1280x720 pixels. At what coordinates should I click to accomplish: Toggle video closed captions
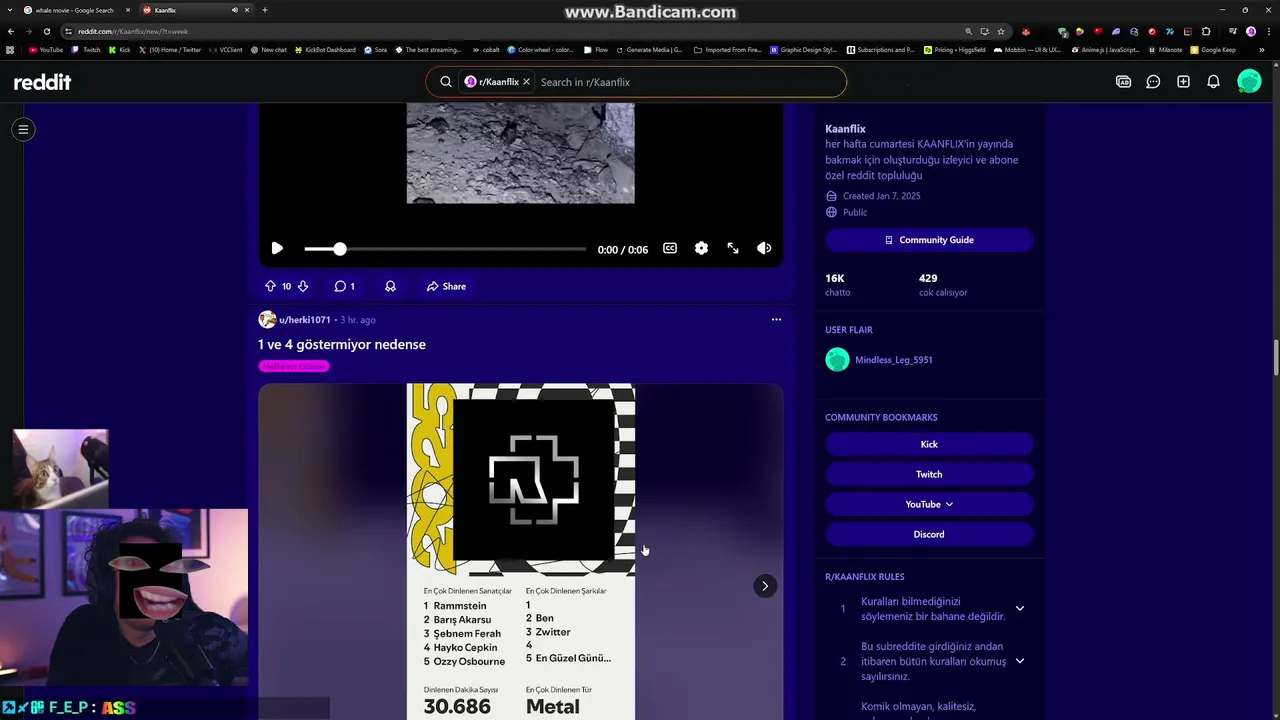[670, 248]
